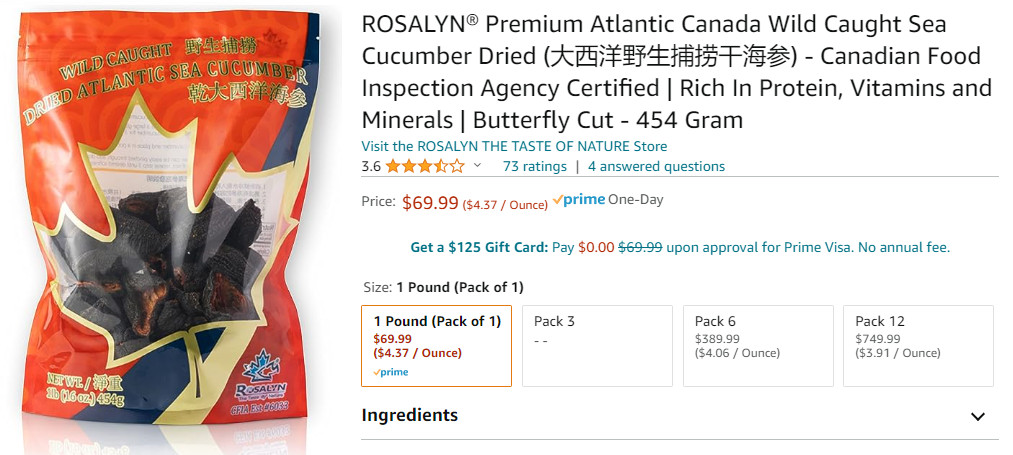1013x455 pixels.
Task: Choose the Pack 6 size option
Action: click(x=758, y=345)
